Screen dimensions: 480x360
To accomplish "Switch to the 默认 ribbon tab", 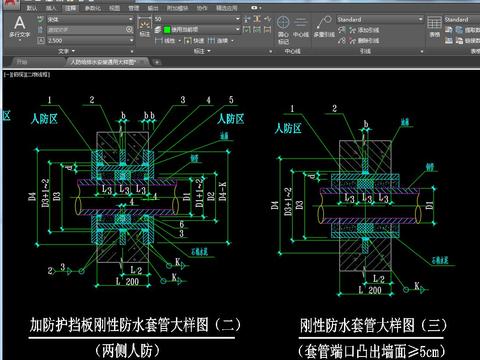I will tap(32, 8).
